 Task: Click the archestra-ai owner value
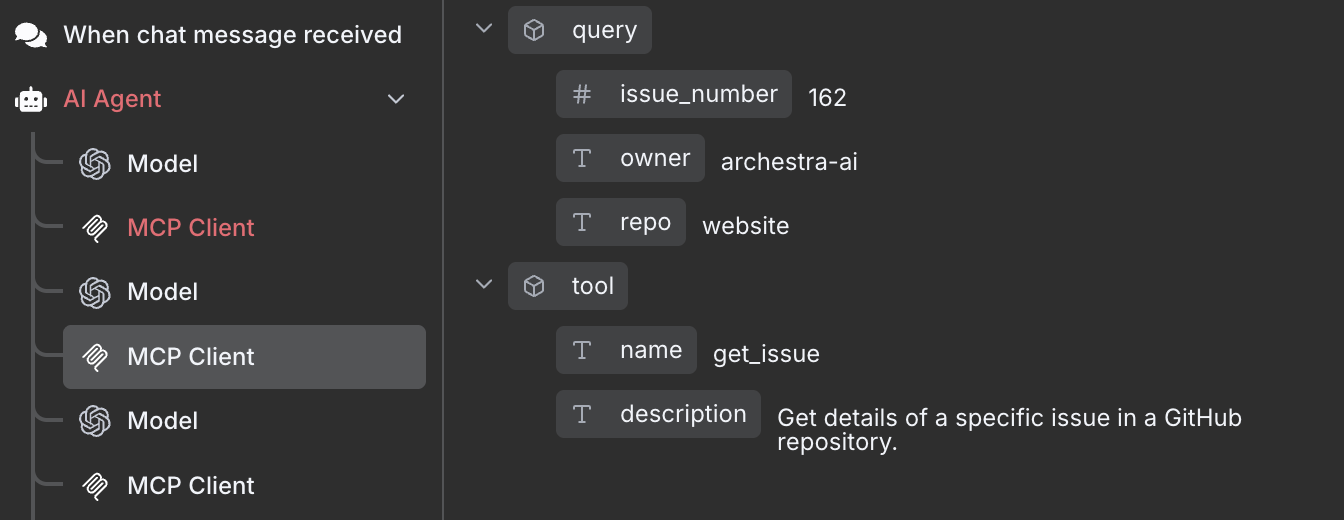pos(789,162)
